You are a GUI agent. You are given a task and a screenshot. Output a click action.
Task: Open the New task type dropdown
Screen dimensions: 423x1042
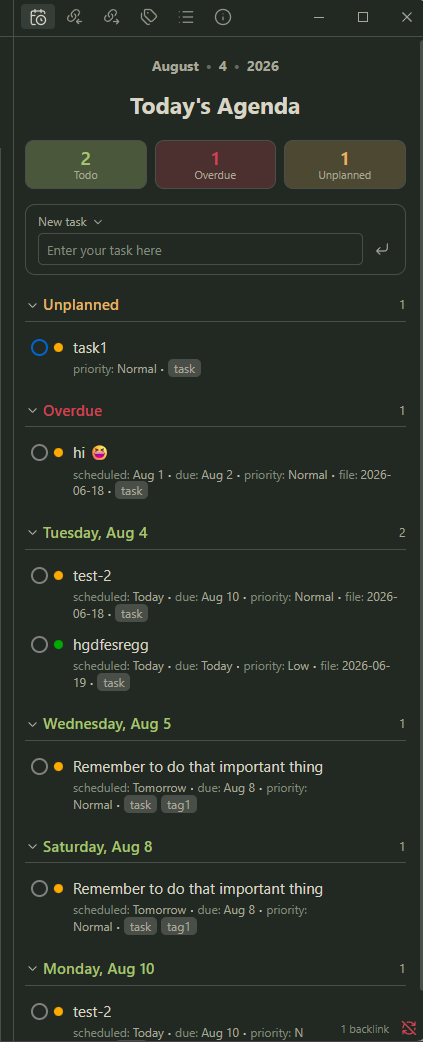70,222
